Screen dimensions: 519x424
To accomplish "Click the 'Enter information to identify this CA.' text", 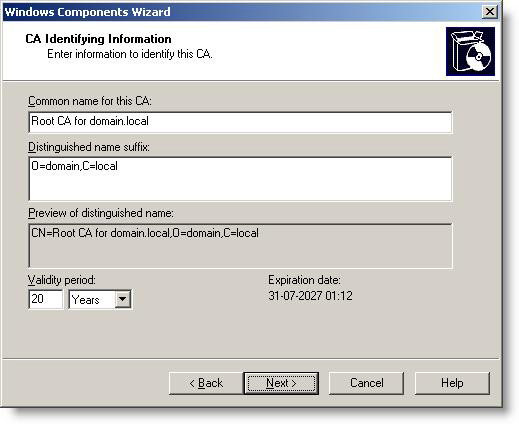I will pos(130,54).
